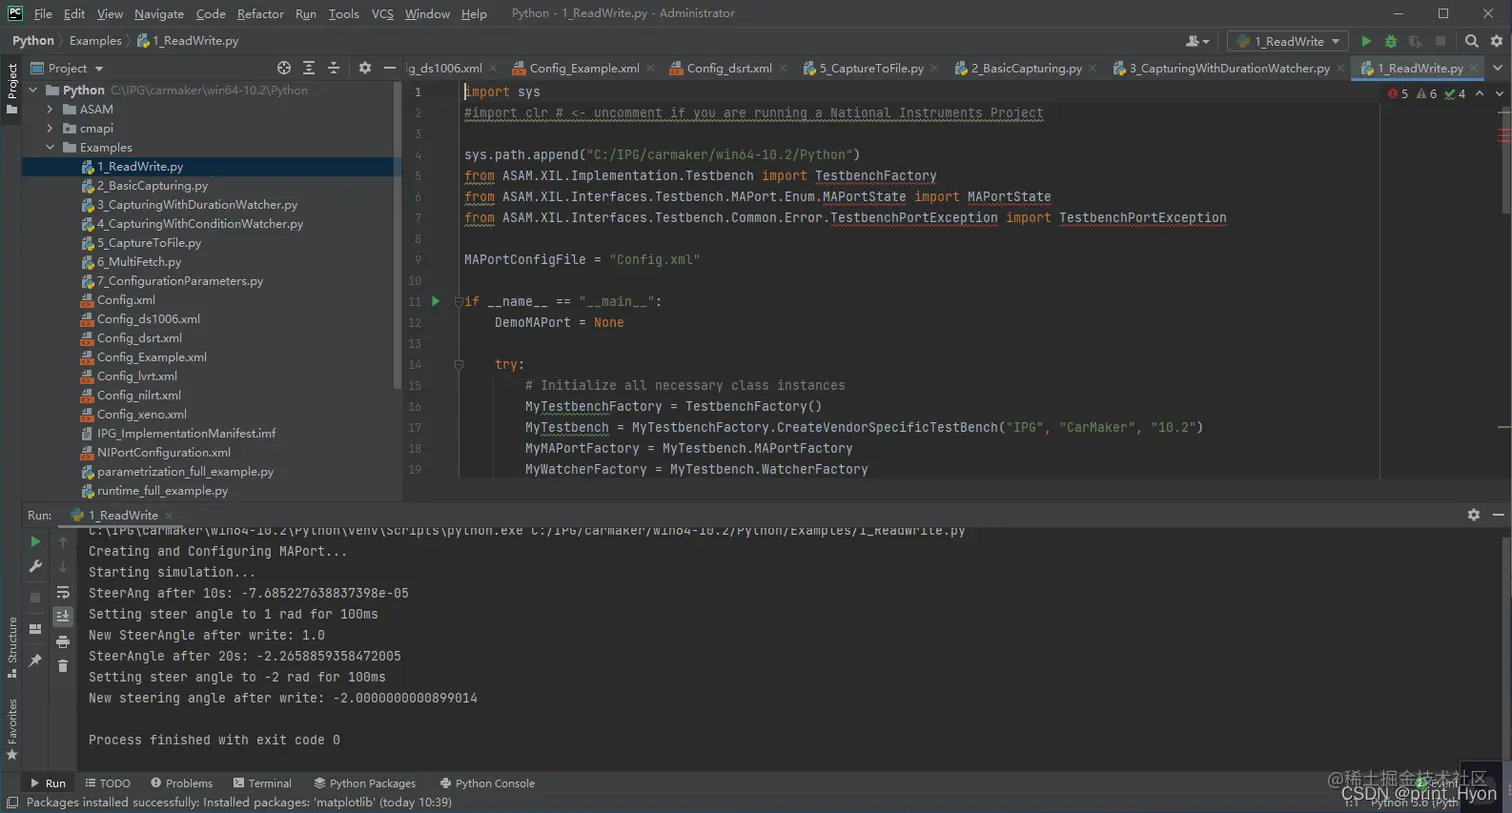This screenshot has height=813, width=1512.
Task: Click errors count indicator in editor
Action: [1398, 94]
